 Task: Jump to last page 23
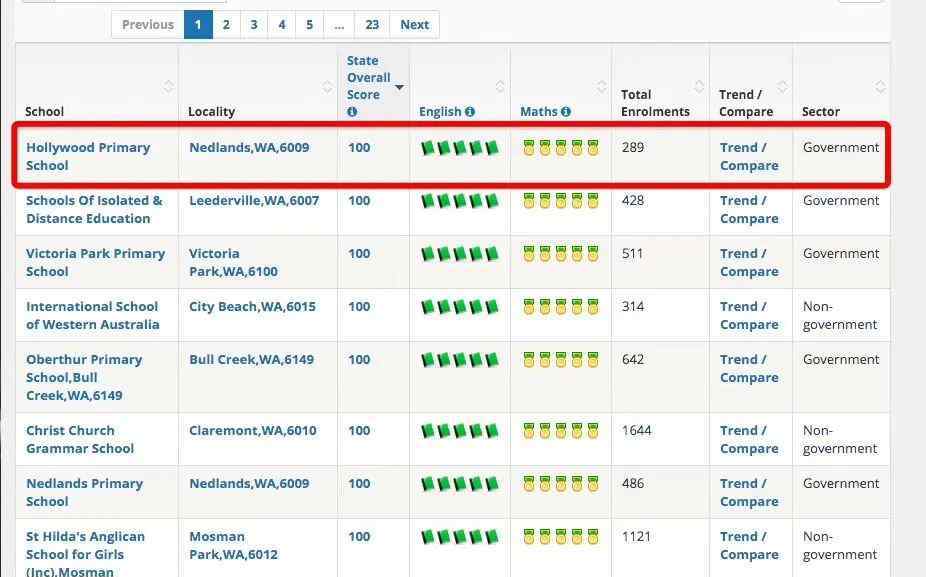(372, 25)
